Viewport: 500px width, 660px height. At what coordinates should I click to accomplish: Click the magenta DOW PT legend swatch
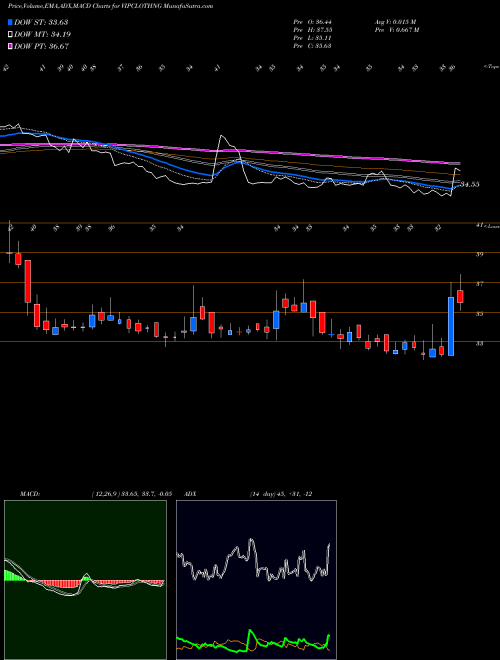pyautogui.click(x=10, y=46)
